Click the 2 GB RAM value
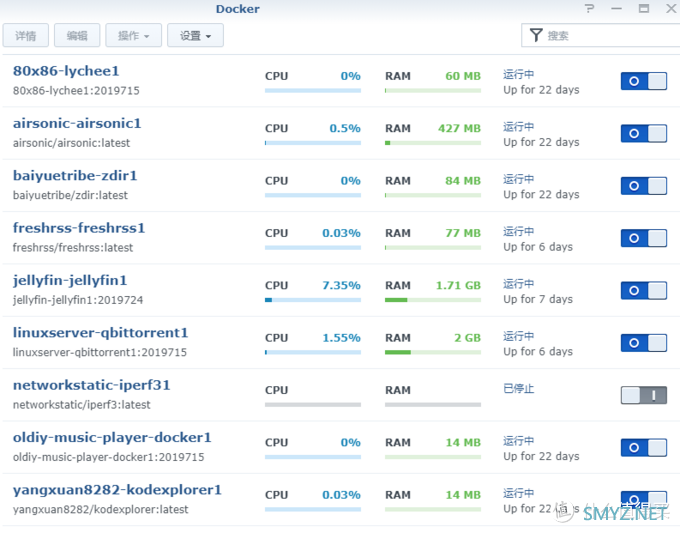The height and width of the screenshot is (533, 680). (x=468, y=338)
